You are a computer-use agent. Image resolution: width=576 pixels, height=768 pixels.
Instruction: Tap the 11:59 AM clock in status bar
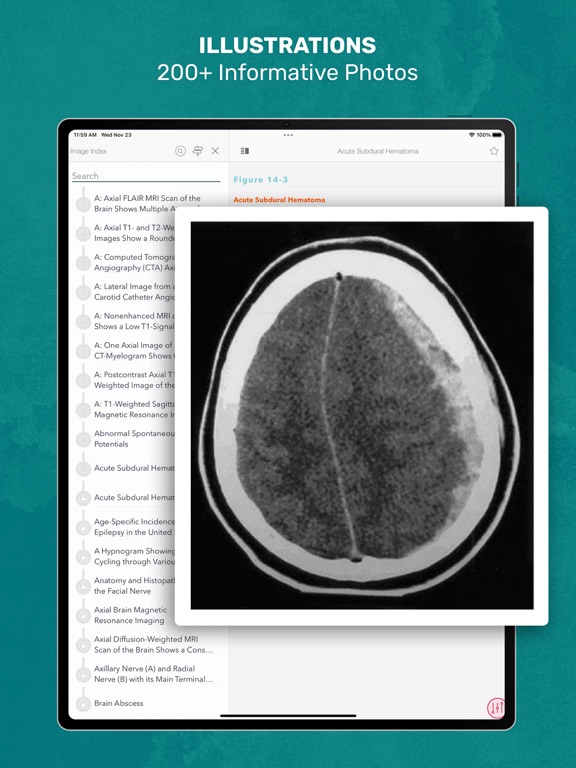(x=85, y=135)
